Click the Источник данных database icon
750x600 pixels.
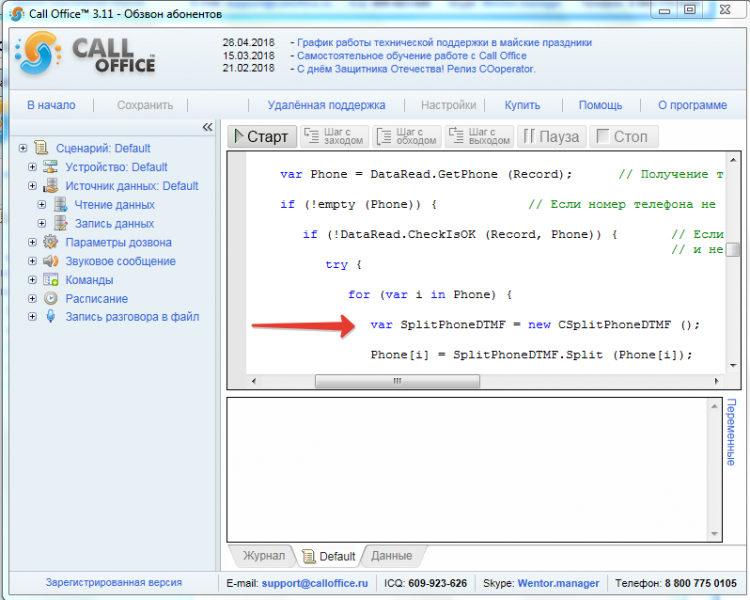[x=50, y=186]
